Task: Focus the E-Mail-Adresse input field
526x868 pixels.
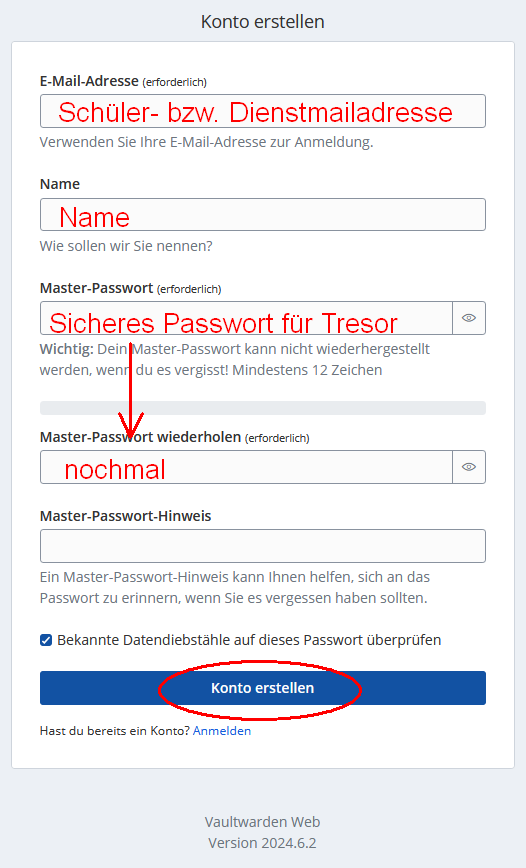Action: (x=262, y=111)
